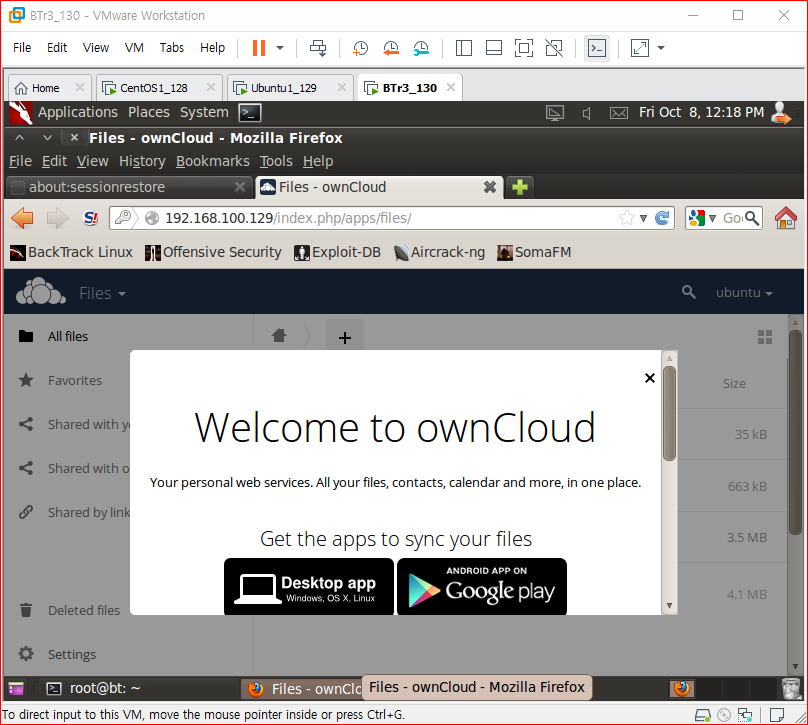This screenshot has width=808, height=725.
Task: Enter VMware full screen mode
Action: (524, 48)
